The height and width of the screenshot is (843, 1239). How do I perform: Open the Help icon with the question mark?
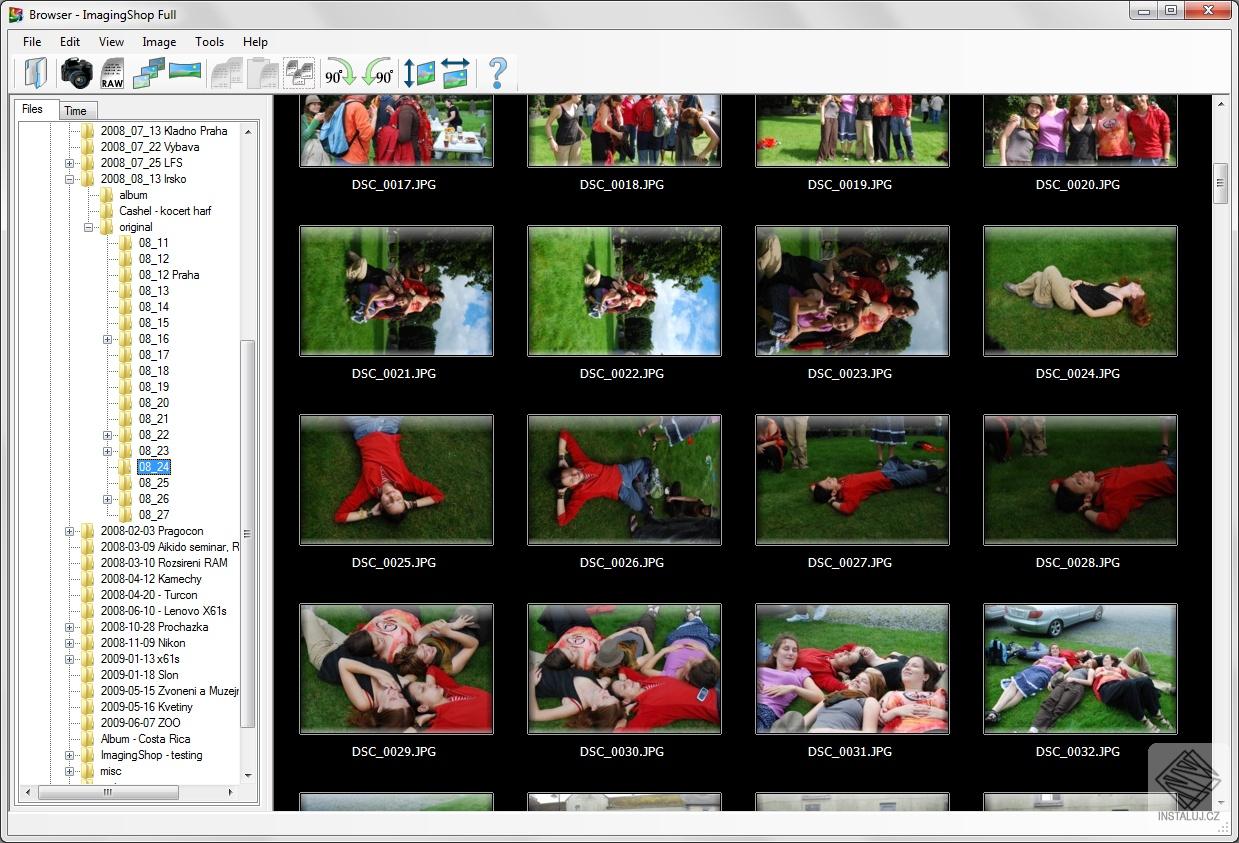(497, 73)
